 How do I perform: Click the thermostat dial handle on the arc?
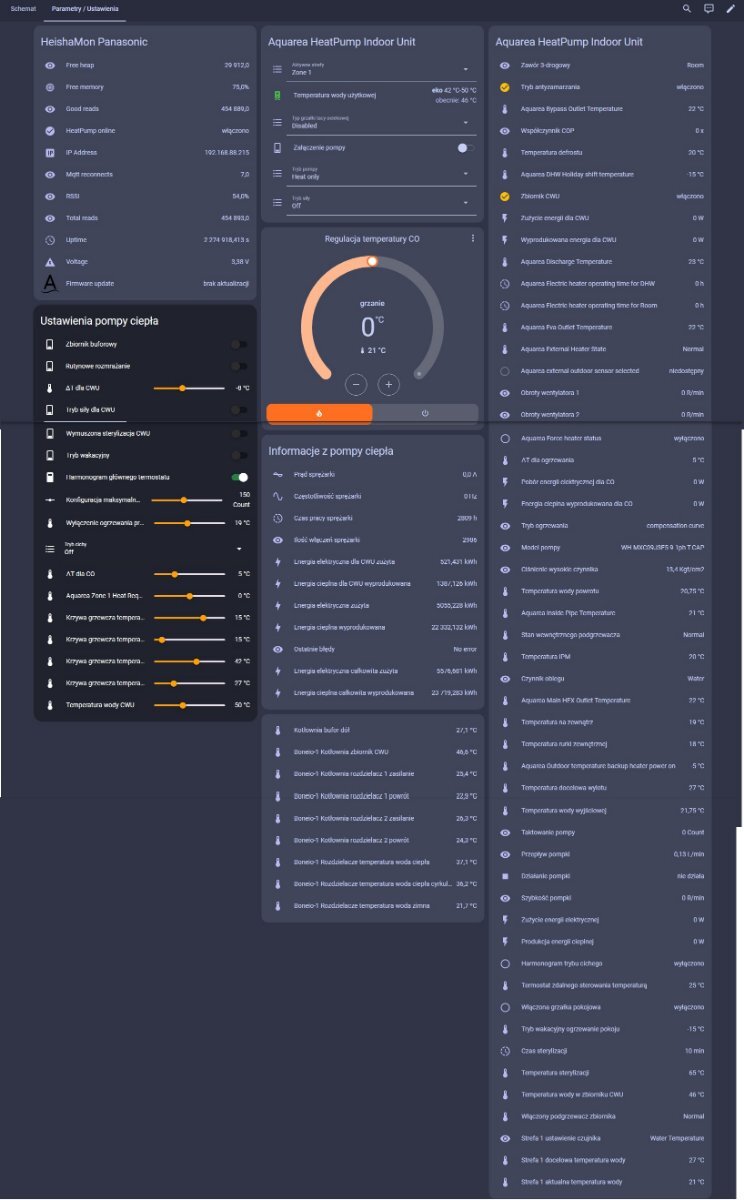(x=372, y=261)
